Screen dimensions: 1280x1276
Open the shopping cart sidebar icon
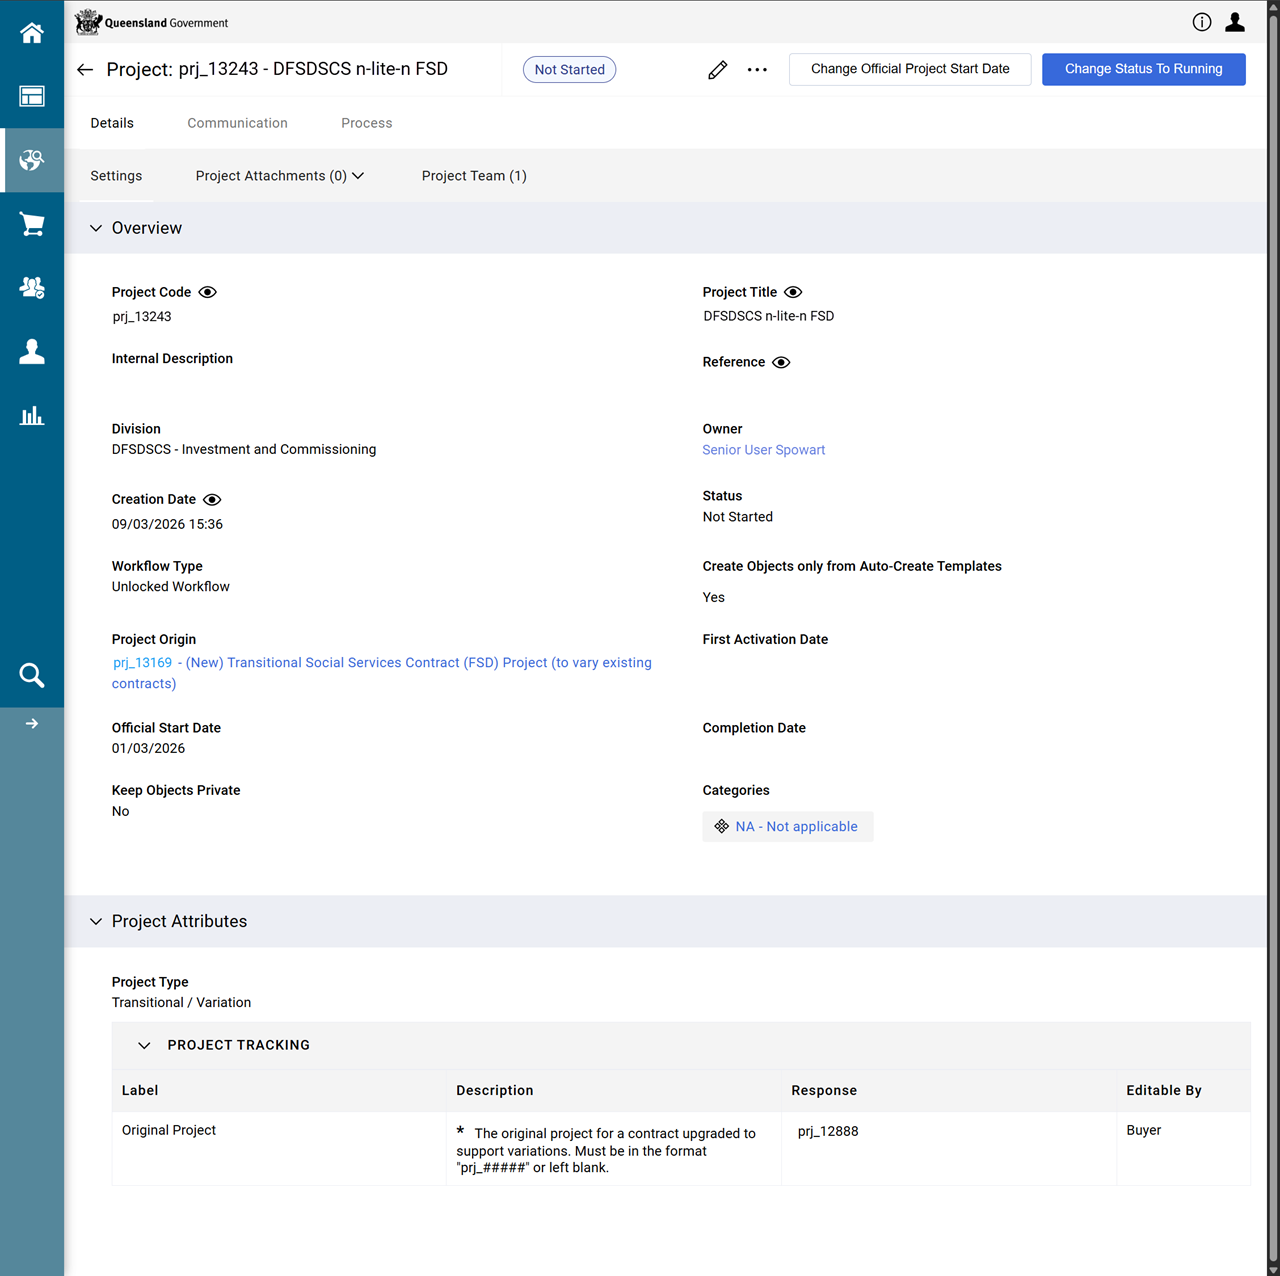point(32,225)
